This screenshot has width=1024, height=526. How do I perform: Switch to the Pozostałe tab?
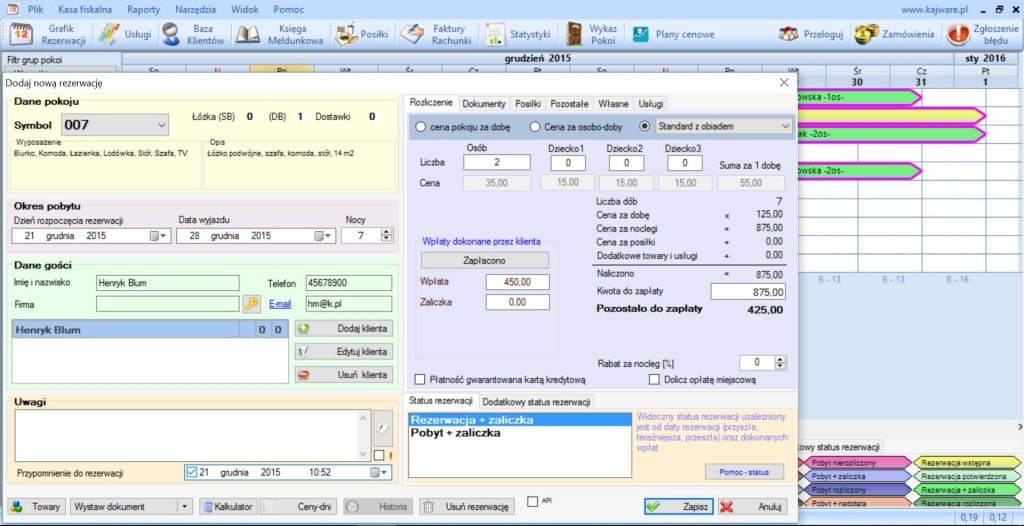click(x=569, y=103)
